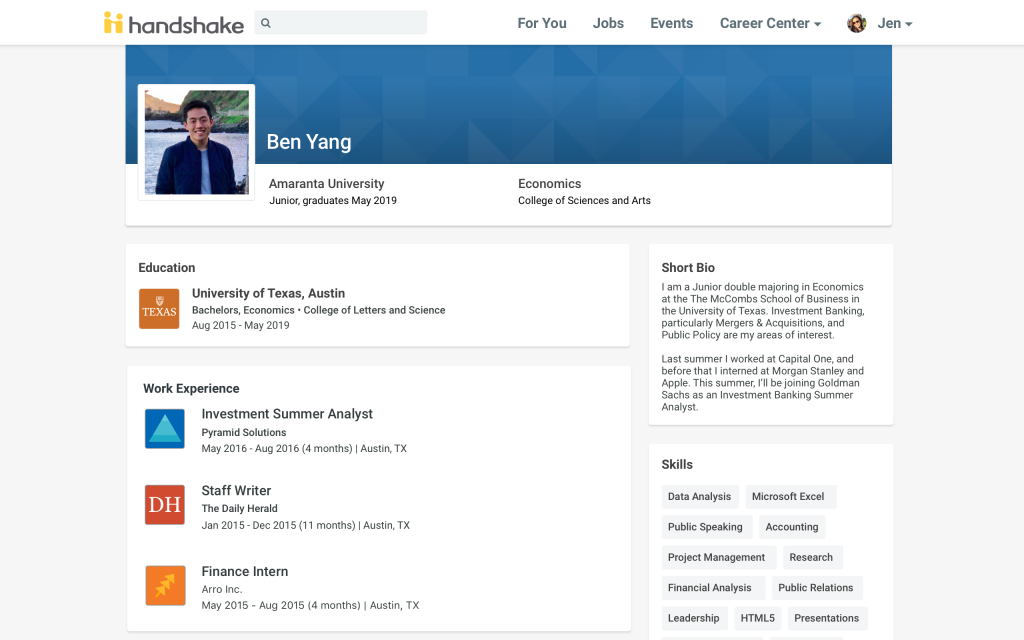Navigate to Events in the navbar

tap(671, 23)
